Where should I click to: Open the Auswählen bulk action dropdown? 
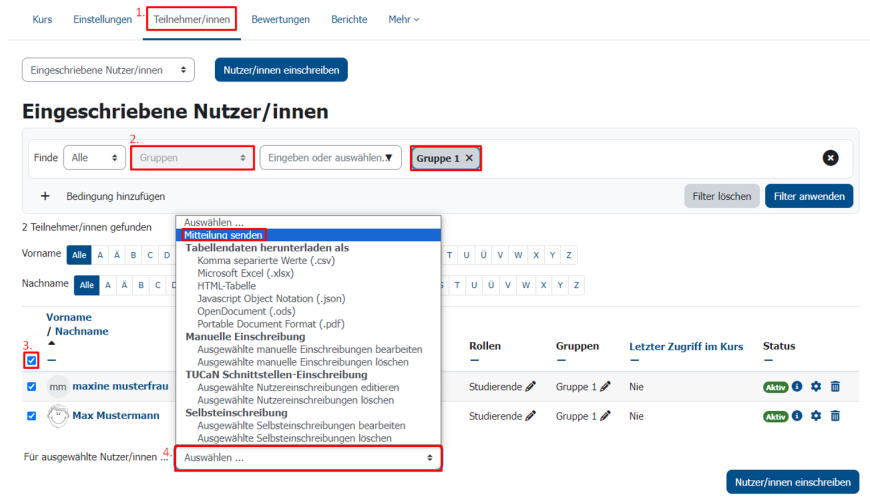point(308,458)
